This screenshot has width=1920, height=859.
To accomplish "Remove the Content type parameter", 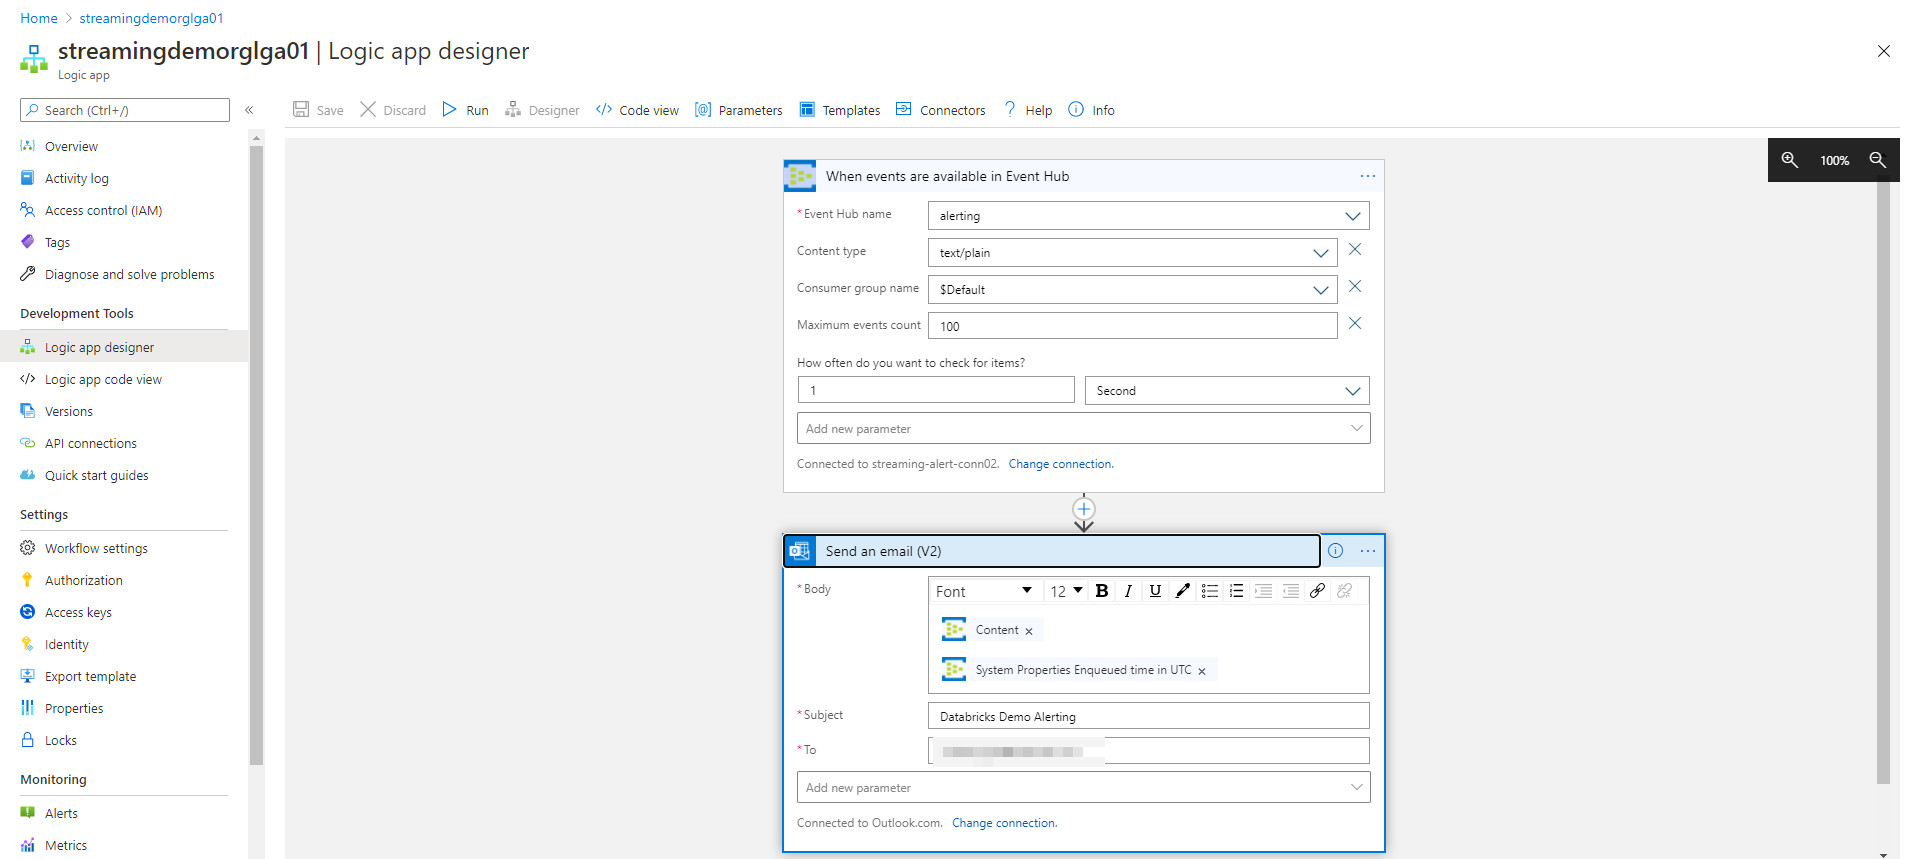I will 1355,250.
